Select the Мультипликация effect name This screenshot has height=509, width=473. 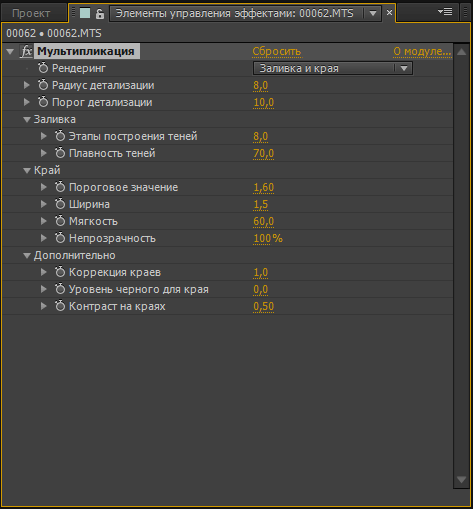86,51
